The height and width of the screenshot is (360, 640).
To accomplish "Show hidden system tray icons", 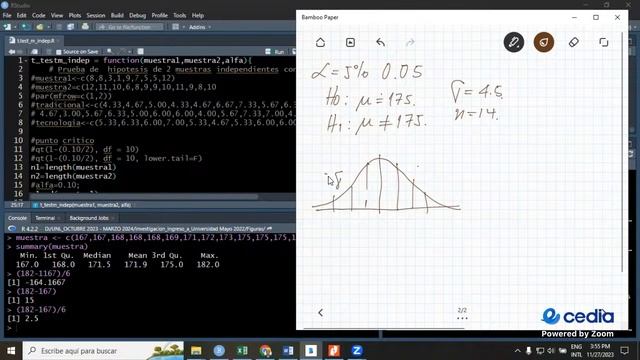I will pyautogui.click(x=517, y=351).
